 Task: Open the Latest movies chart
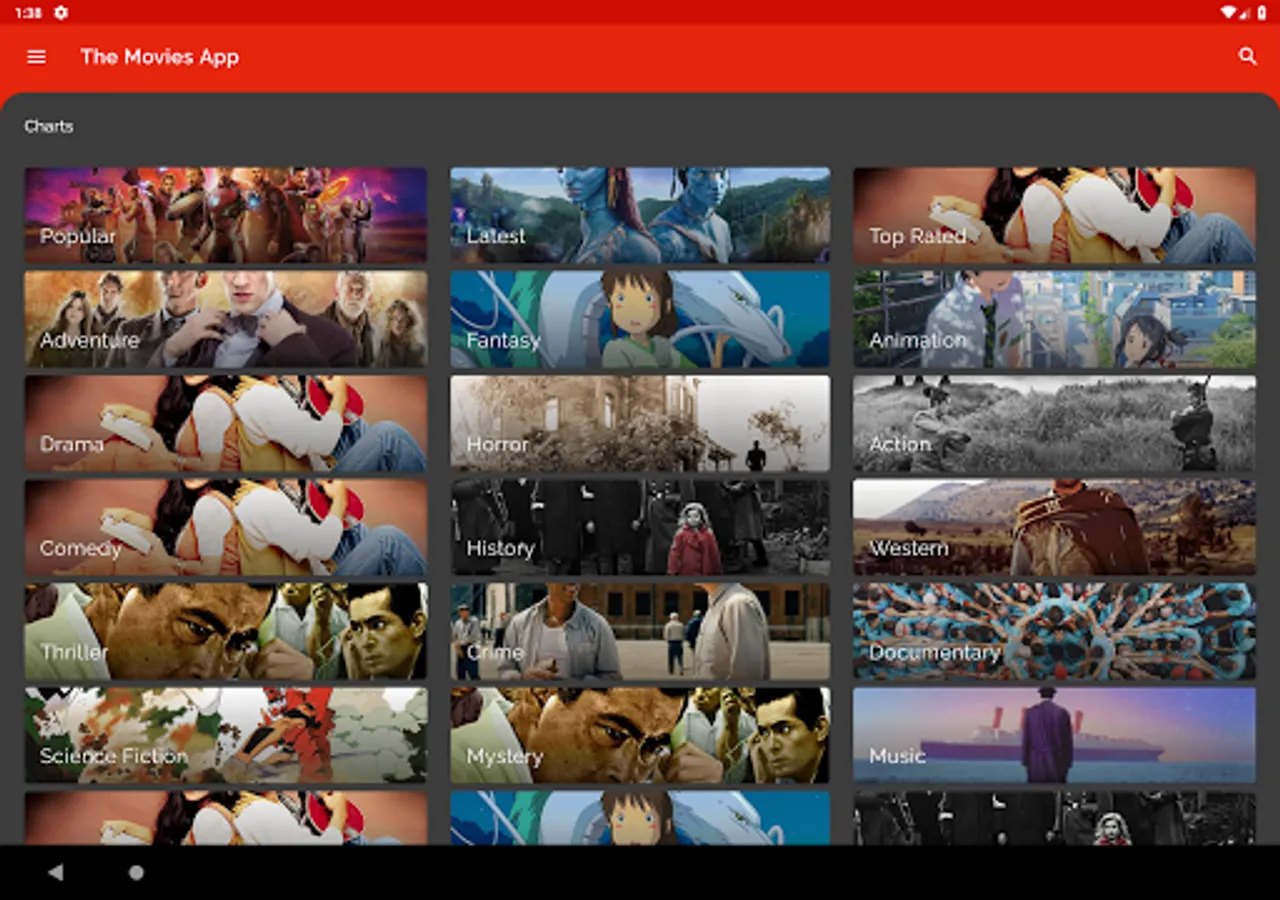[640, 214]
